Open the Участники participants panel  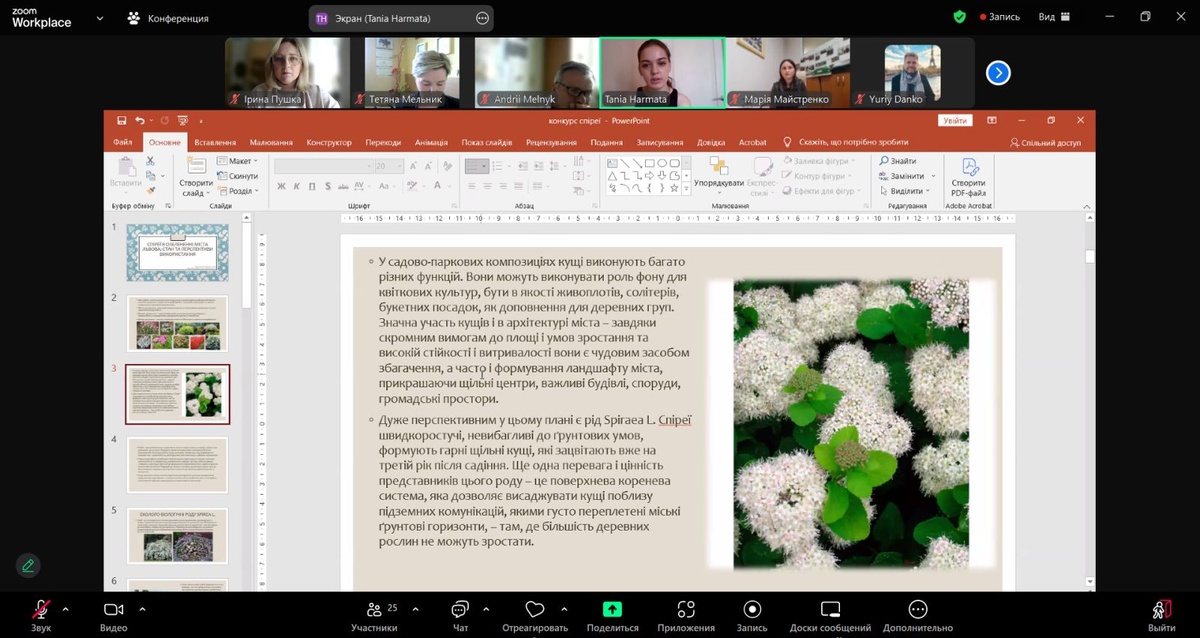pyautogui.click(x=374, y=614)
